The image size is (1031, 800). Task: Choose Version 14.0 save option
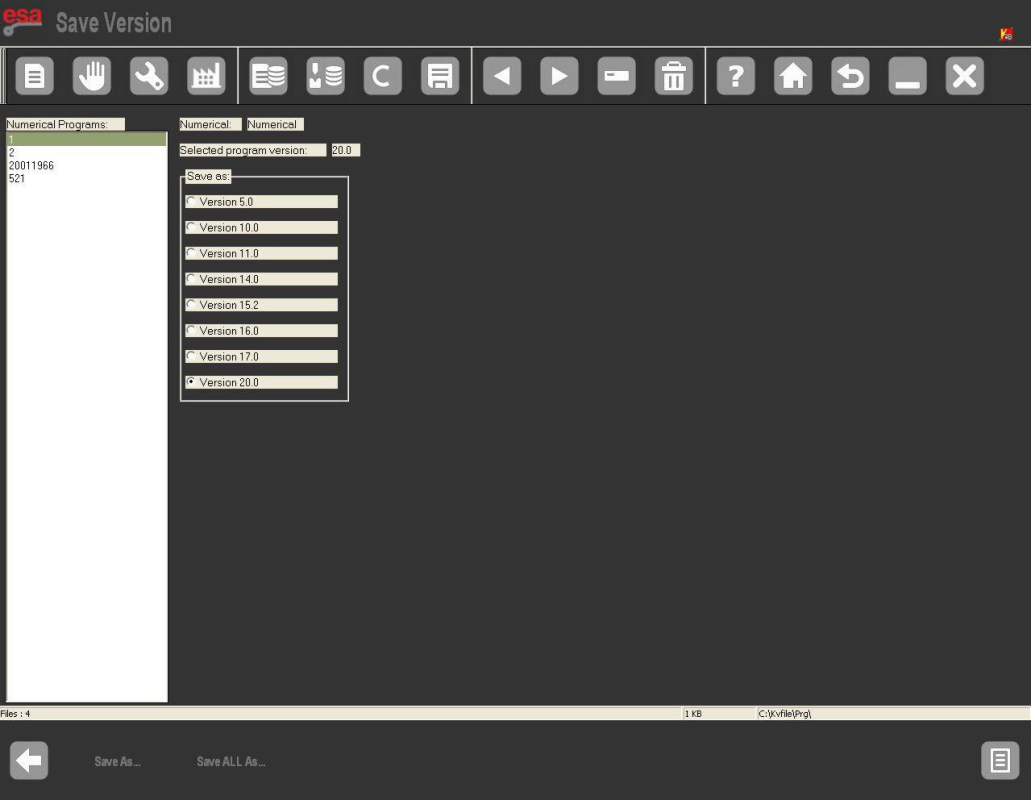[x=191, y=279]
